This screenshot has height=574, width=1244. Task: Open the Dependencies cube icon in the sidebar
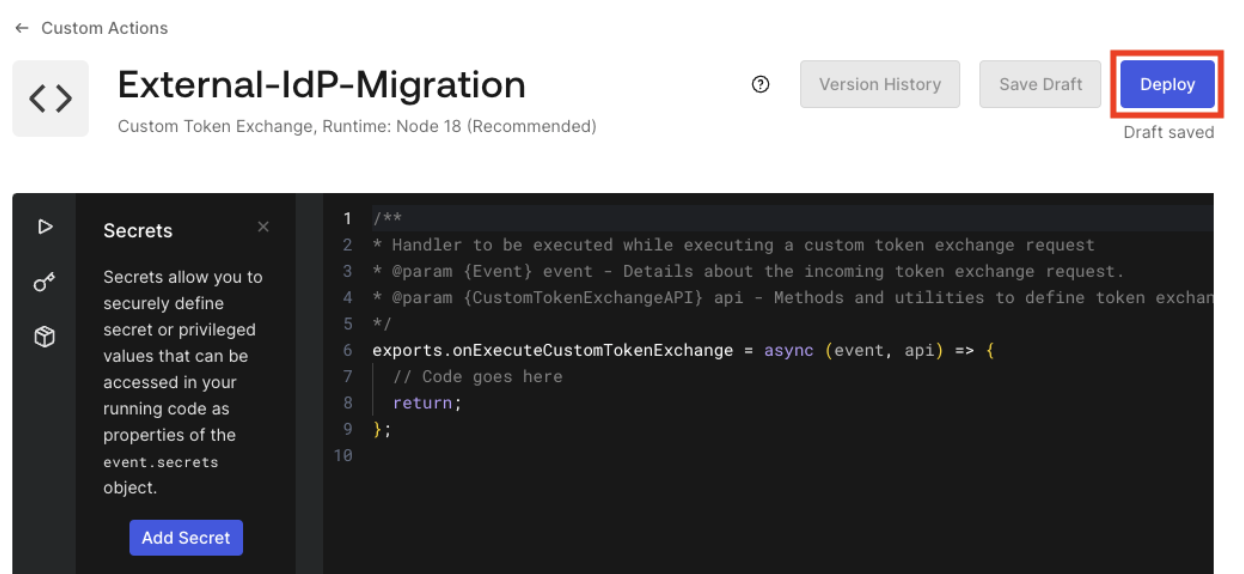point(44,338)
